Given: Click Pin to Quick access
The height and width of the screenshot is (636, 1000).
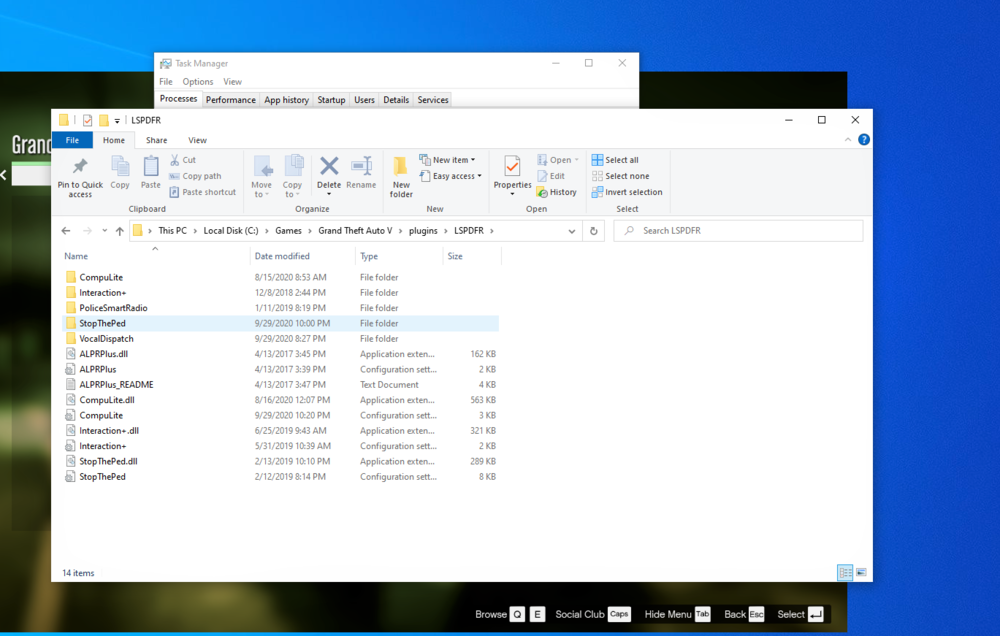Looking at the screenshot, I should [x=80, y=172].
